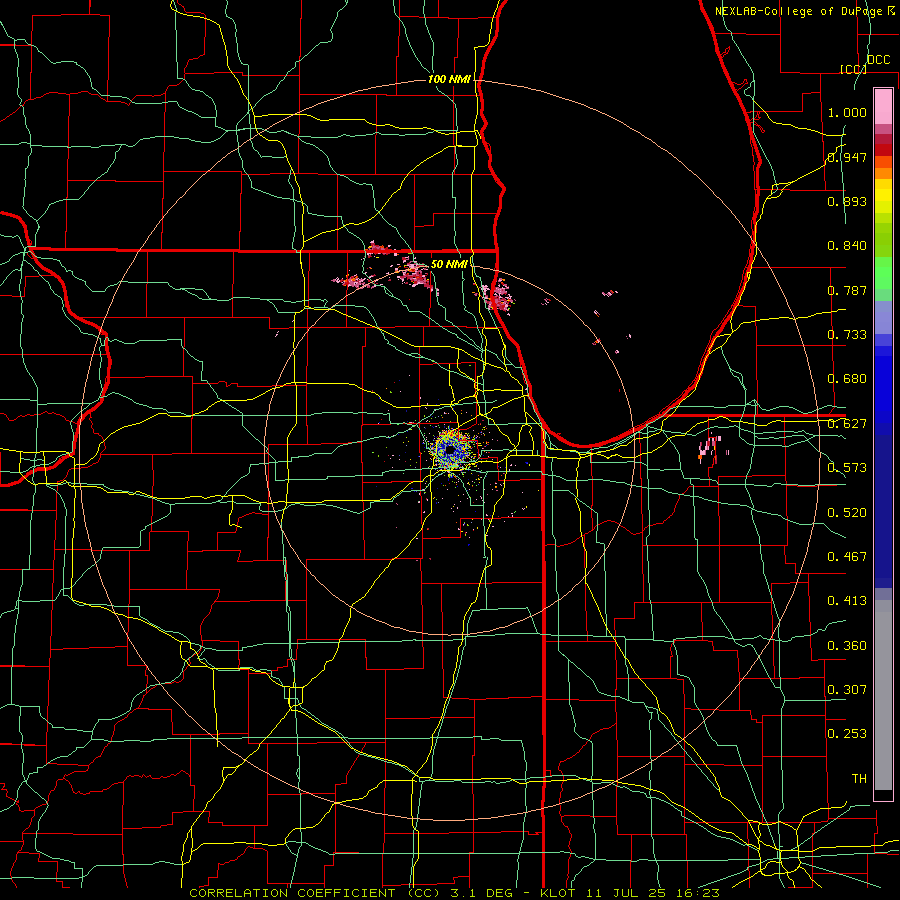This screenshot has width=900, height=900.
Task: Pick the bright red swatch above 0.947
Action: pos(883,150)
